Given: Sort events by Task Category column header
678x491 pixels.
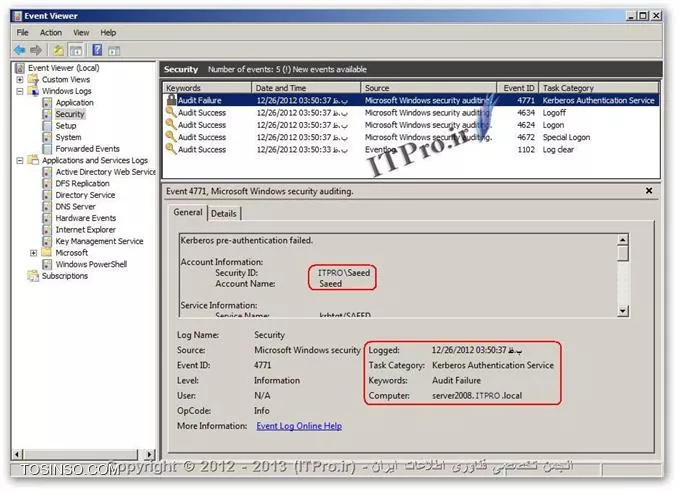Looking at the screenshot, I should (599, 88).
